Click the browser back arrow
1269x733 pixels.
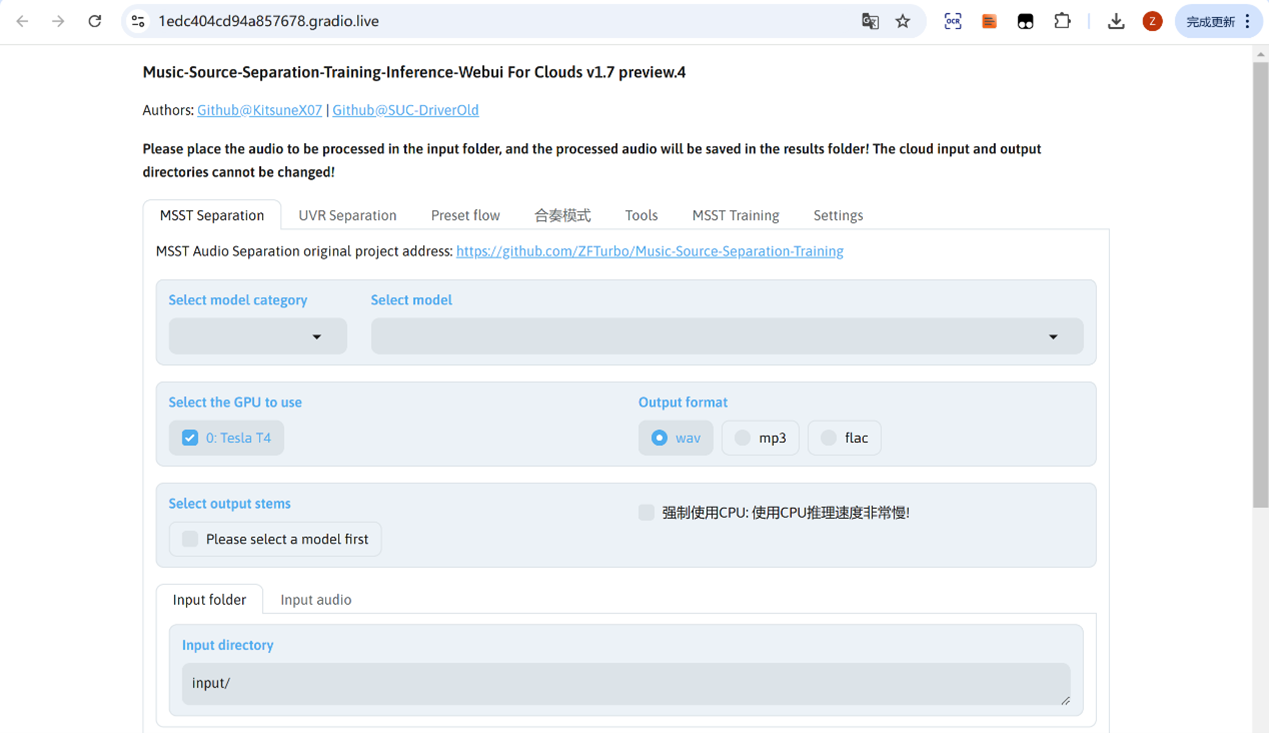pyautogui.click(x=22, y=21)
